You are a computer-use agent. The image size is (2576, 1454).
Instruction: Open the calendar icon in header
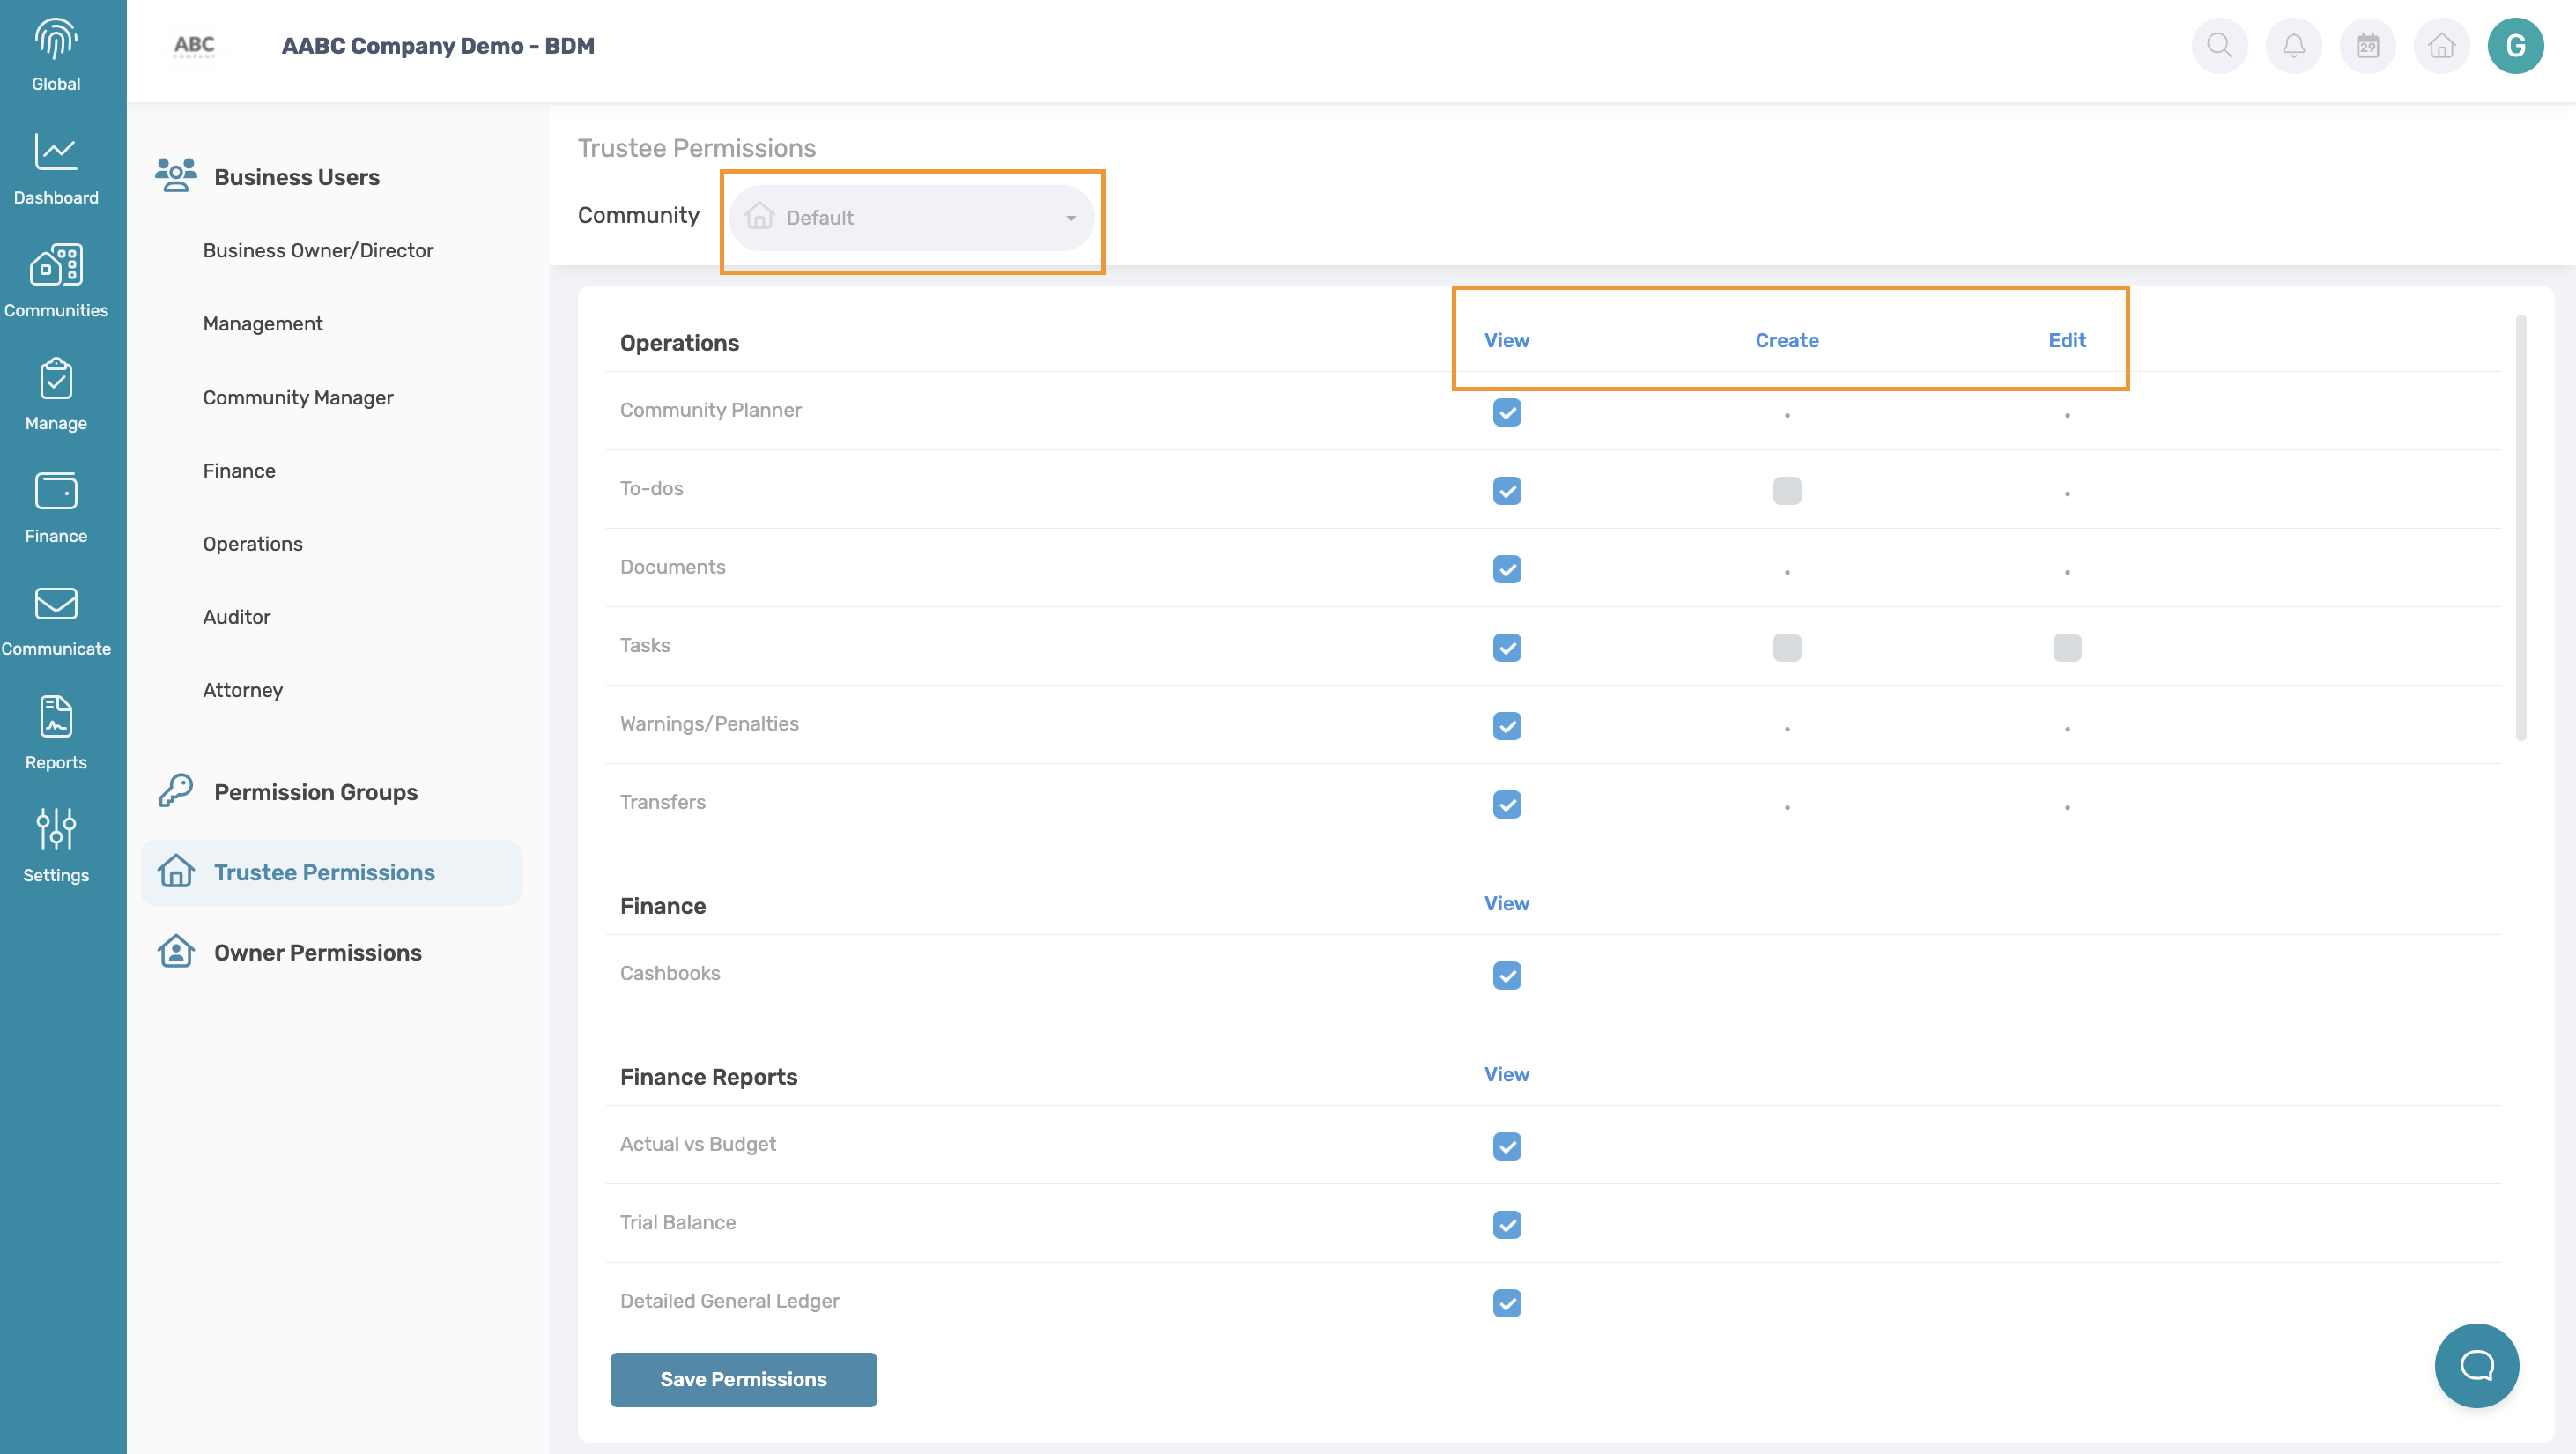click(x=2367, y=46)
